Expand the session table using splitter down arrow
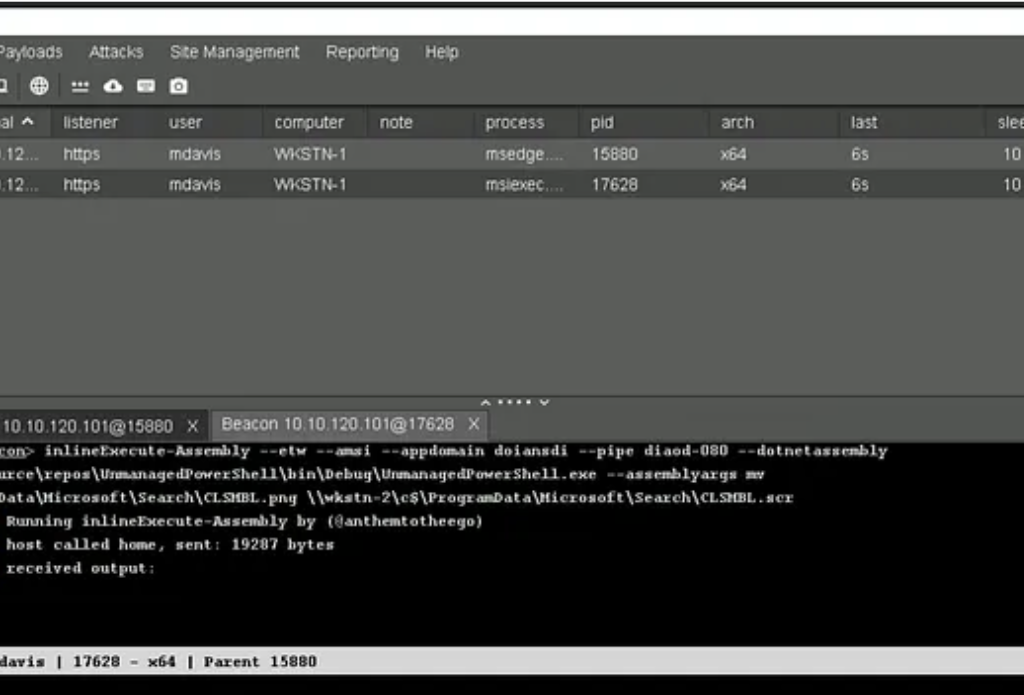This screenshot has width=1024, height=695. (544, 402)
